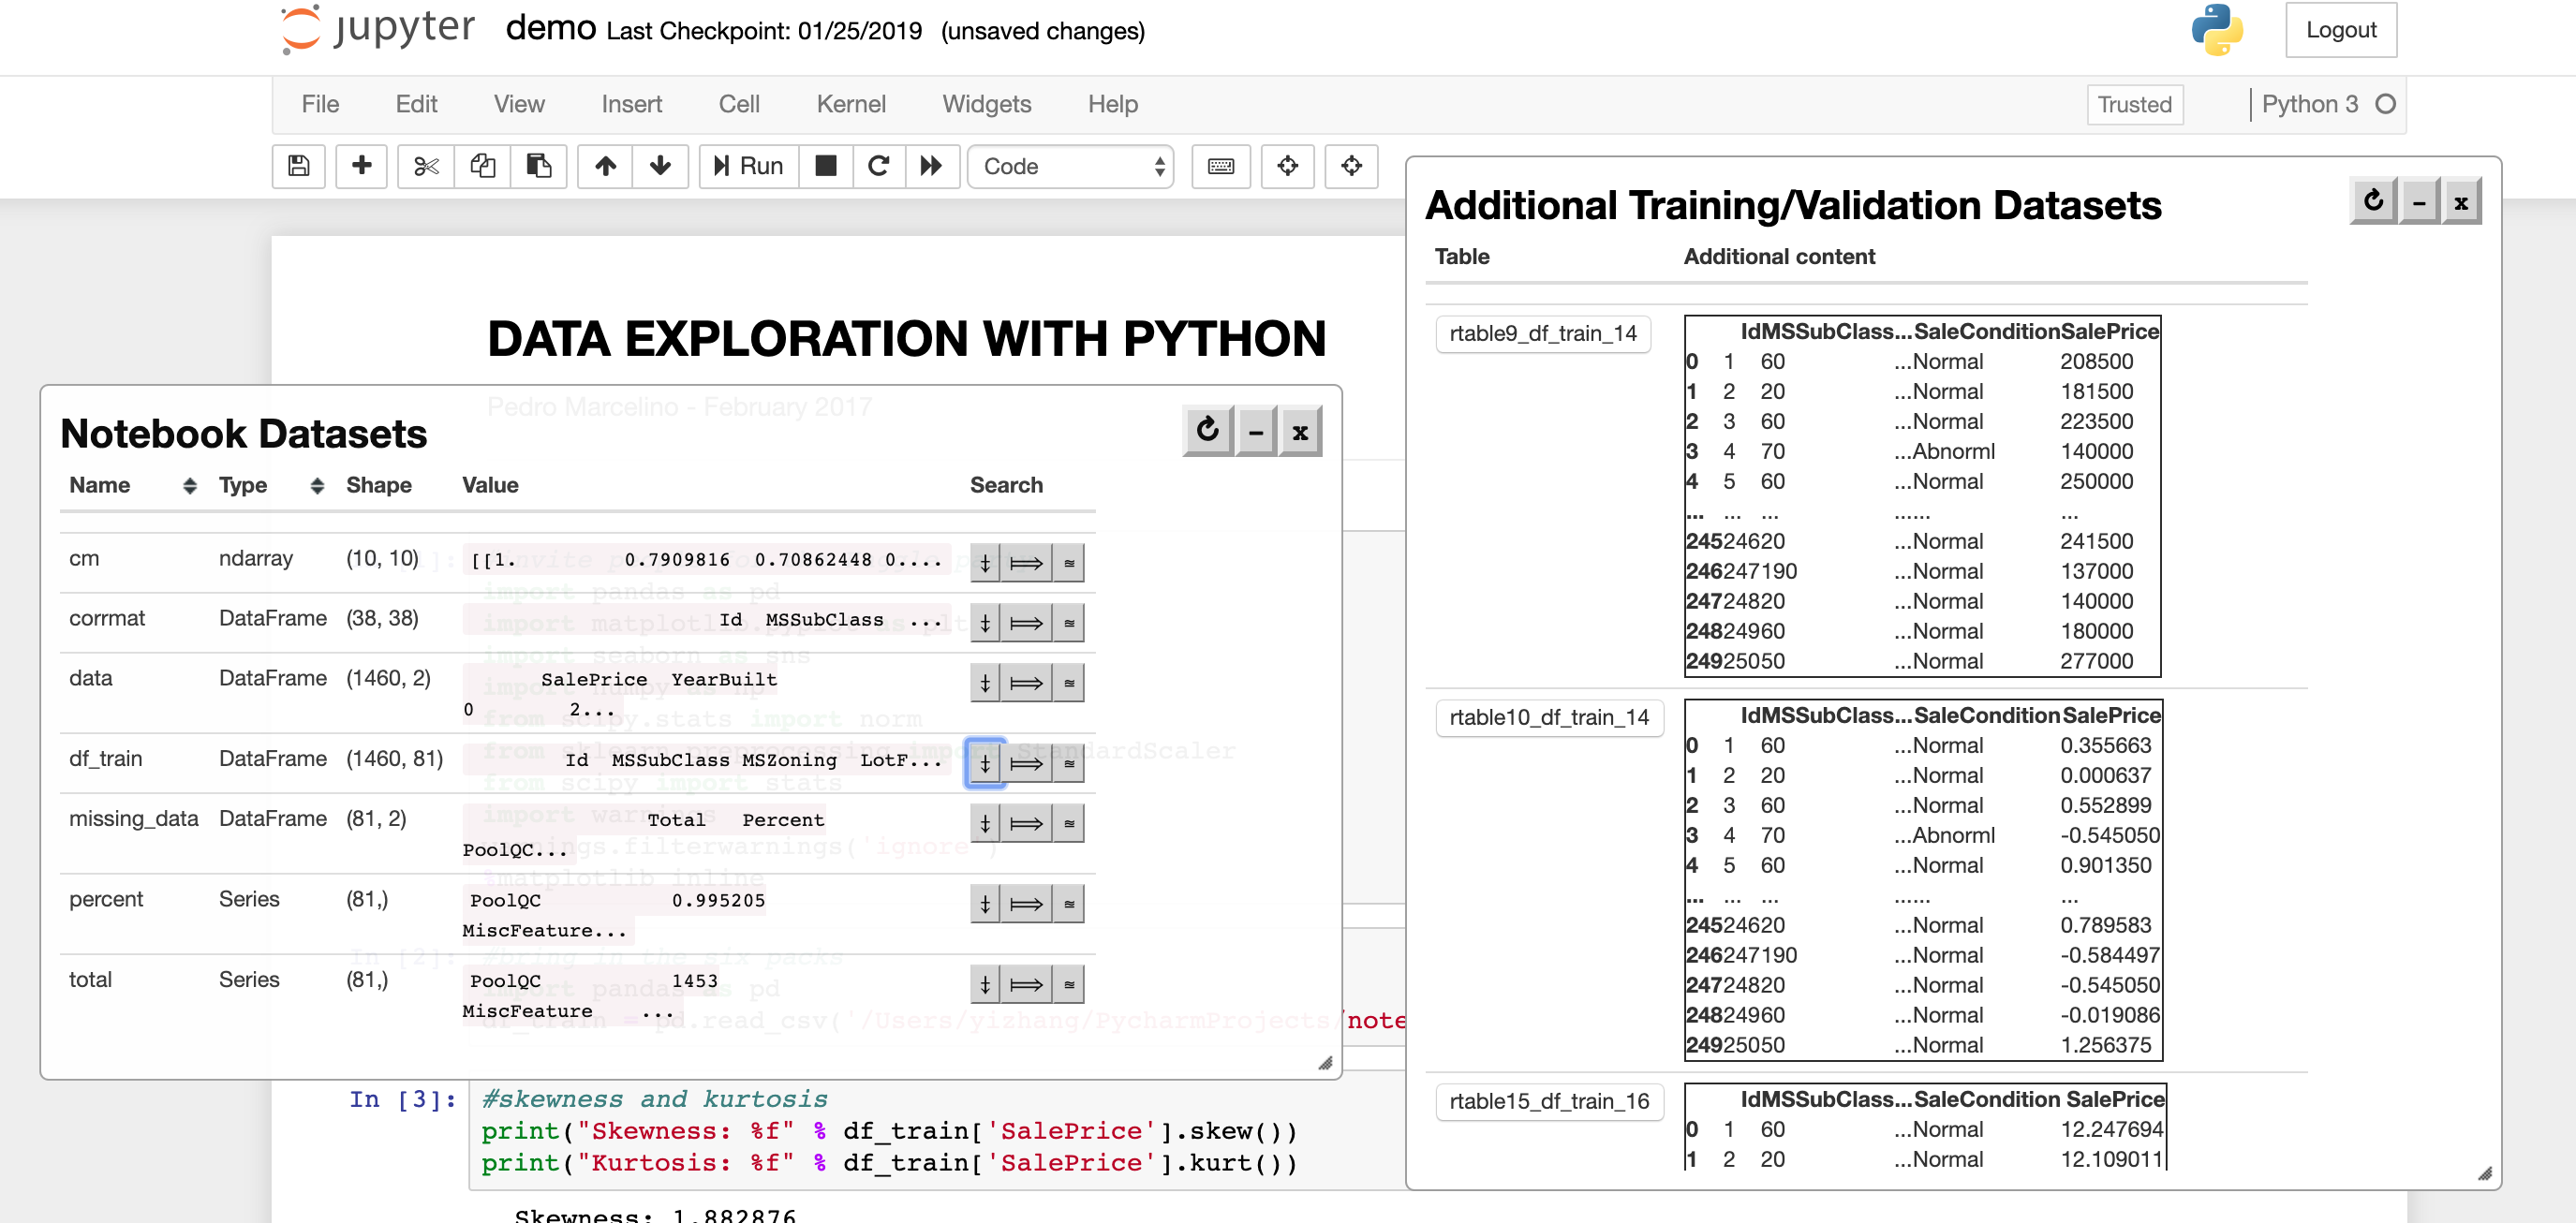The height and width of the screenshot is (1223, 2576).
Task: Click the notebook name demo
Action: [550, 29]
